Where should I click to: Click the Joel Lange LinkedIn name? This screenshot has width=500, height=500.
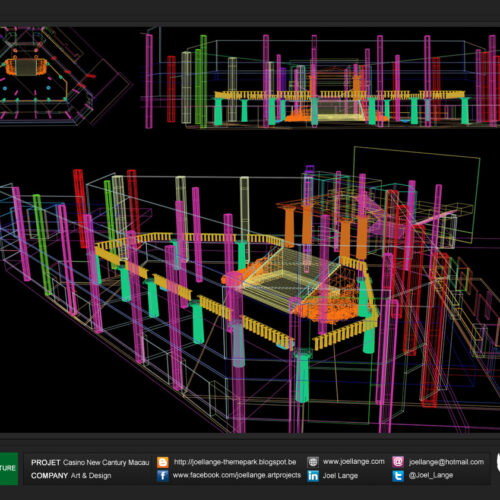(x=340, y=476)
